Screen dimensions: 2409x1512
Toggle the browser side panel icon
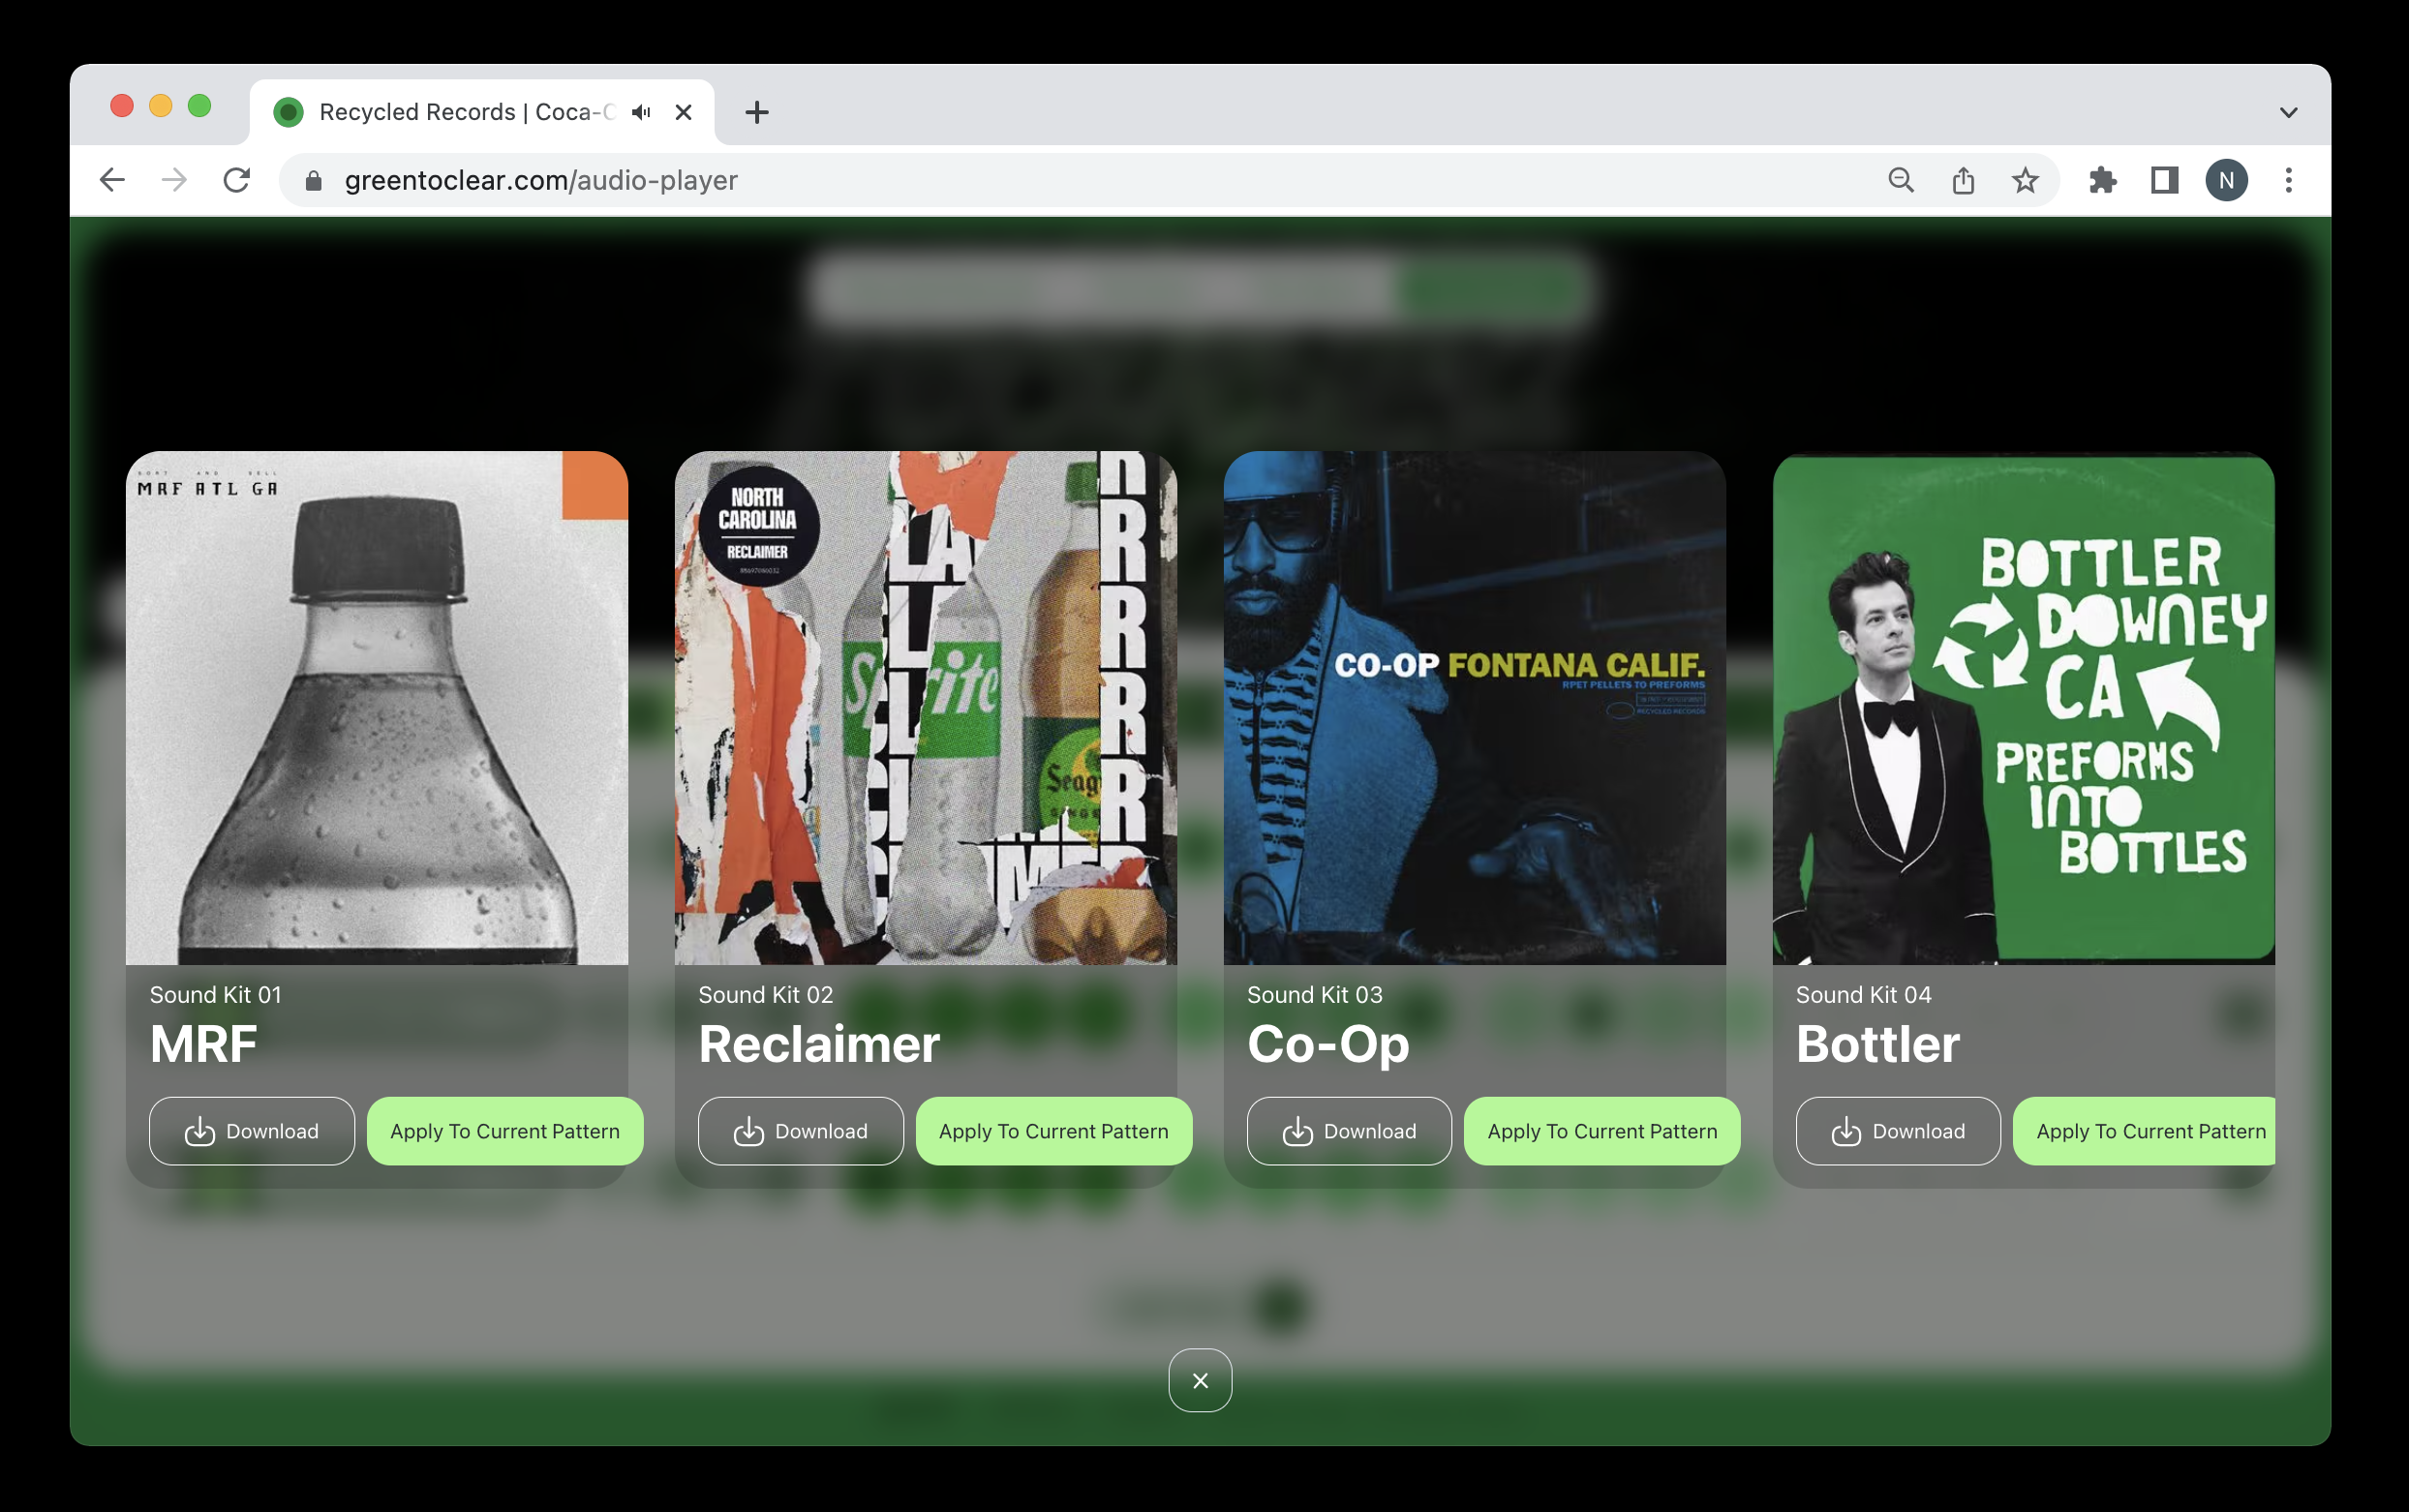[x=2164, y=180]
